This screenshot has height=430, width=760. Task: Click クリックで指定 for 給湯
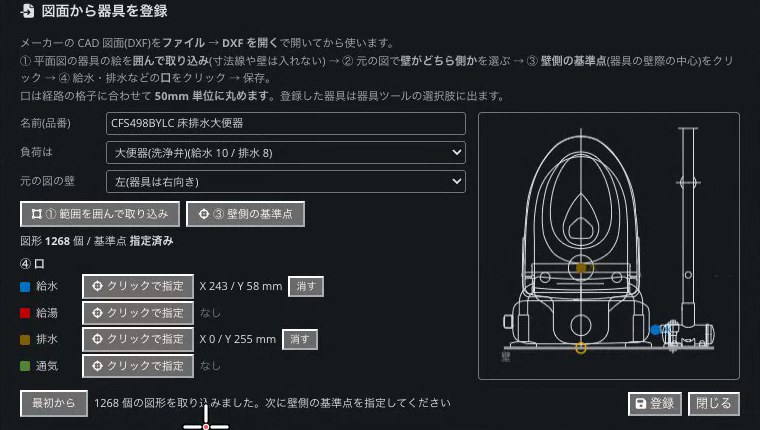138,313
